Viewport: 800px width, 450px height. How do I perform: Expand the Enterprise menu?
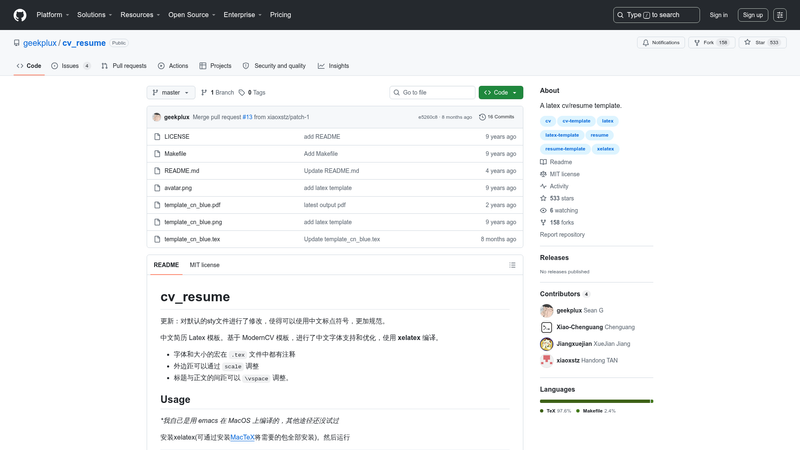pos(242,15)
